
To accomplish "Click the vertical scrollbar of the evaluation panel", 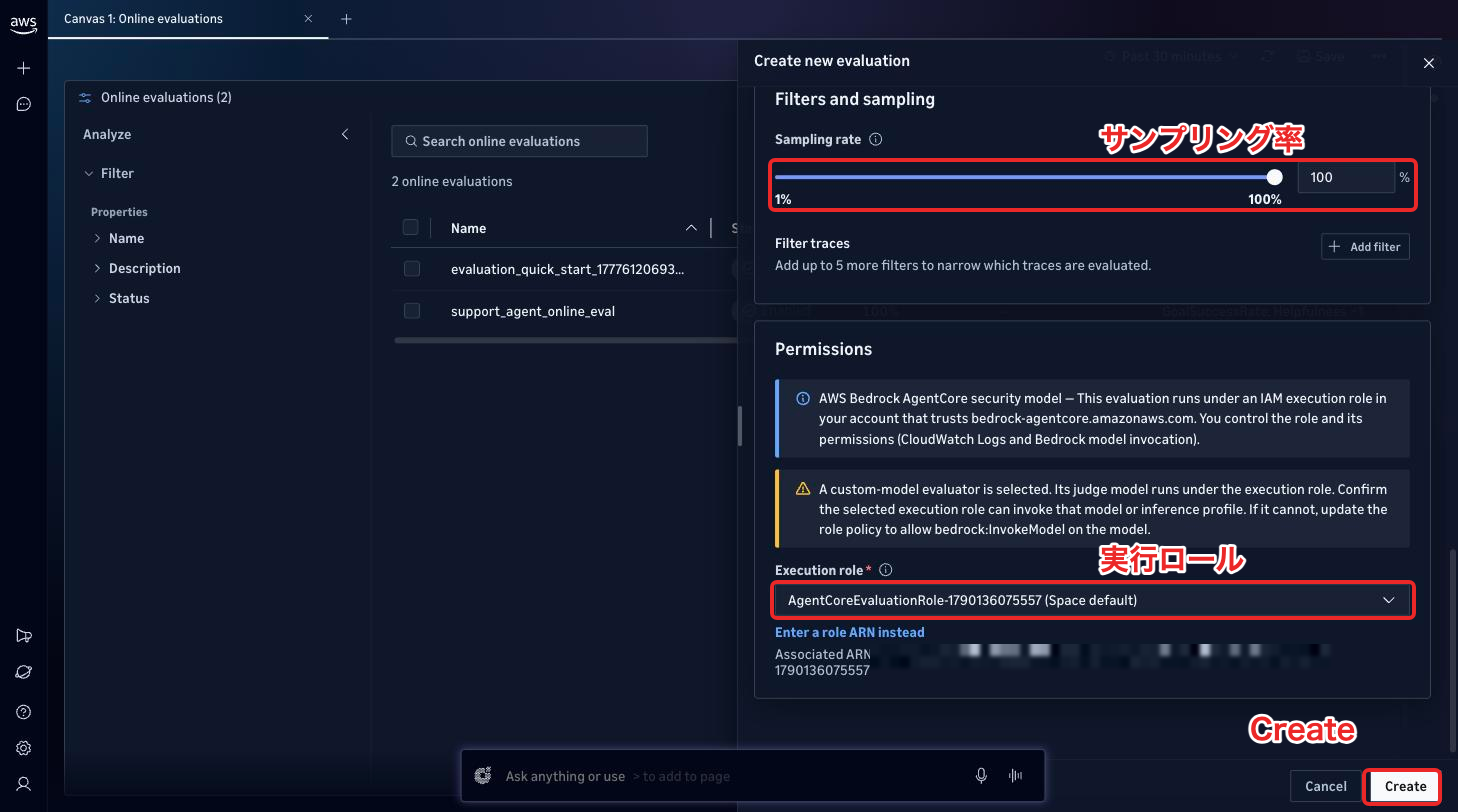I will click(x=1453, y=650).
